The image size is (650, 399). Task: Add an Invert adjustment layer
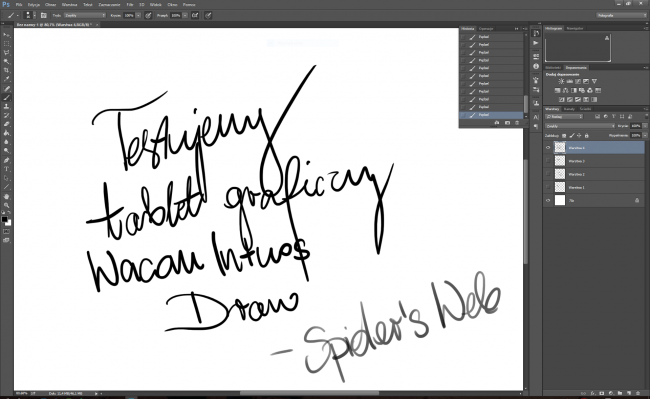(562, 99)
